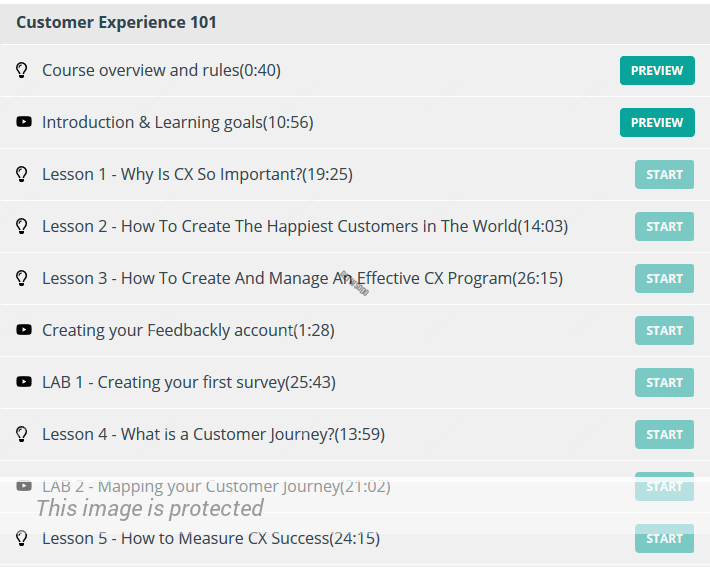Start Lesson 4 Customer Journey
The width and height of the screenshot is (710, 567).
(664, 435)
